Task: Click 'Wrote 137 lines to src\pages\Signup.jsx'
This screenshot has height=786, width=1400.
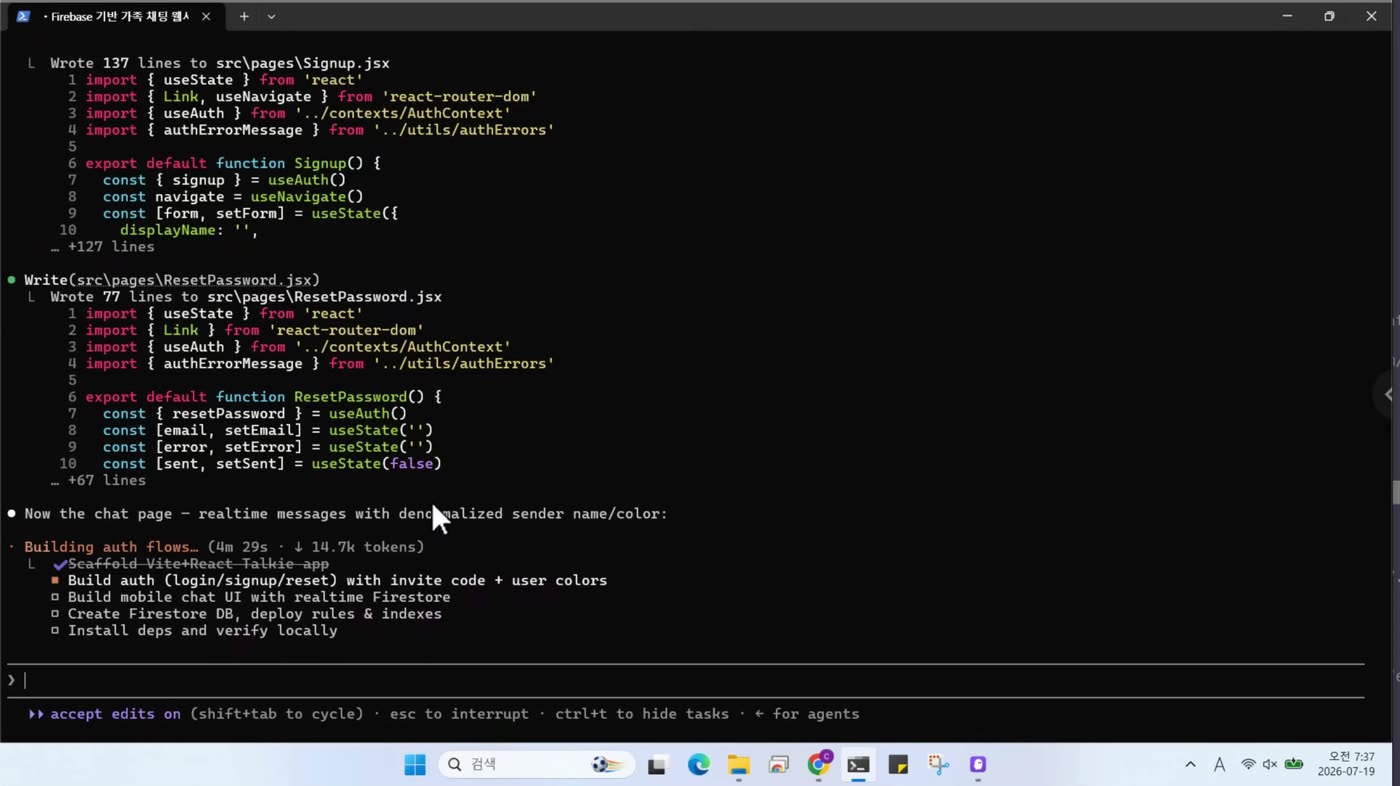Action: pyautogui.click(x=220, y=63)
